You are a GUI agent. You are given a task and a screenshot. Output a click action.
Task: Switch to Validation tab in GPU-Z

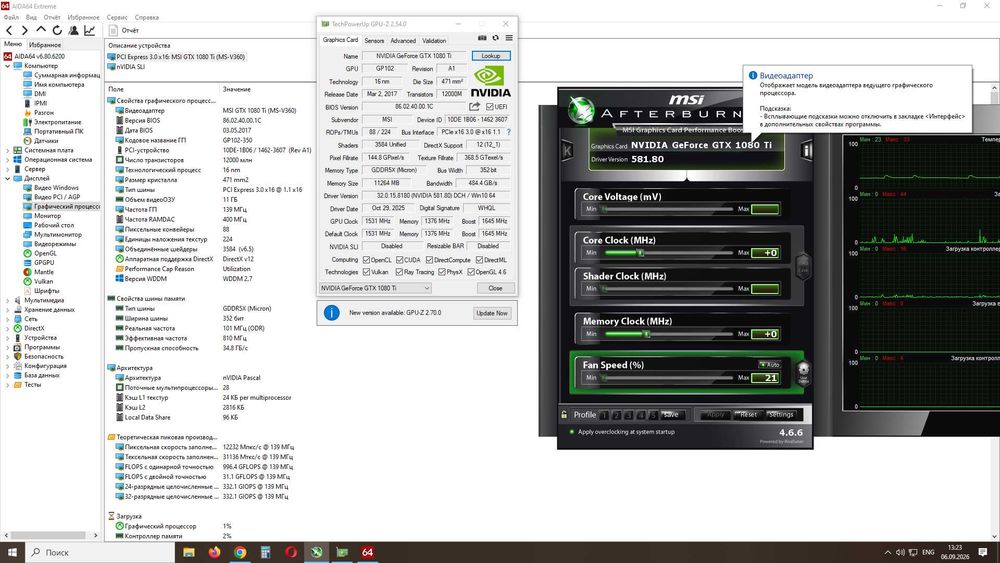434,40
